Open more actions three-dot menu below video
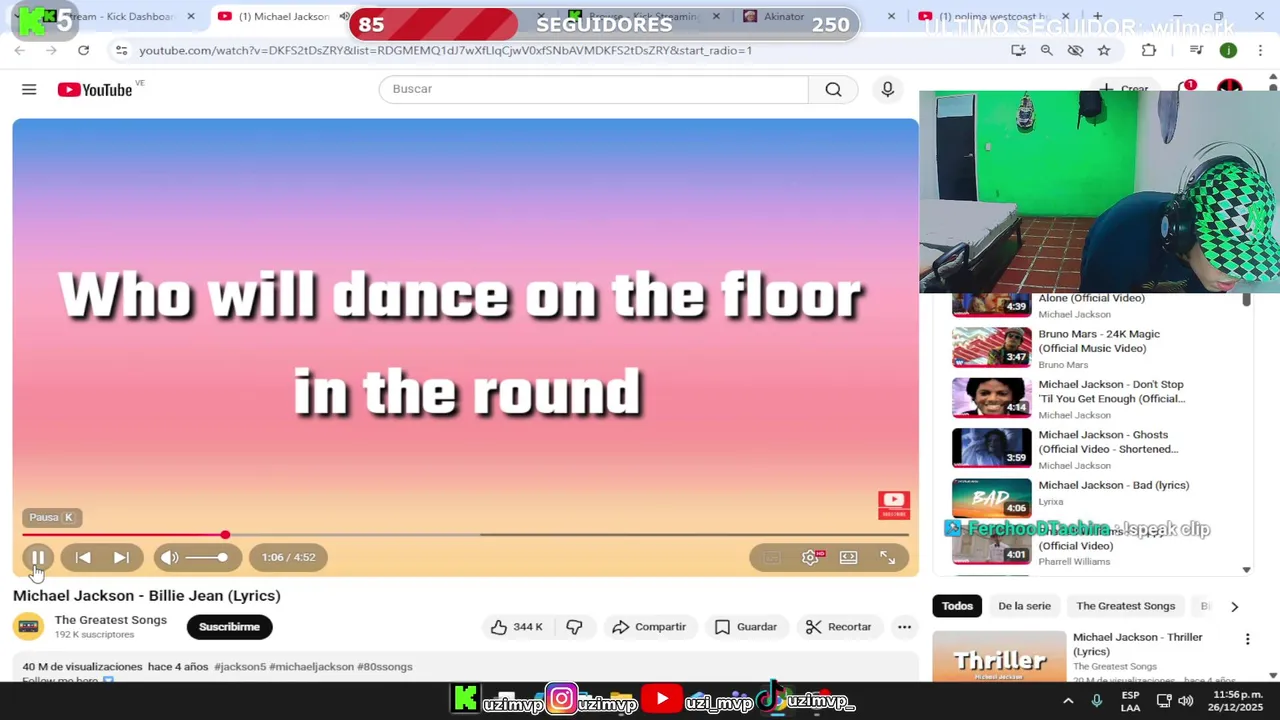 click(x=904, y=627)
